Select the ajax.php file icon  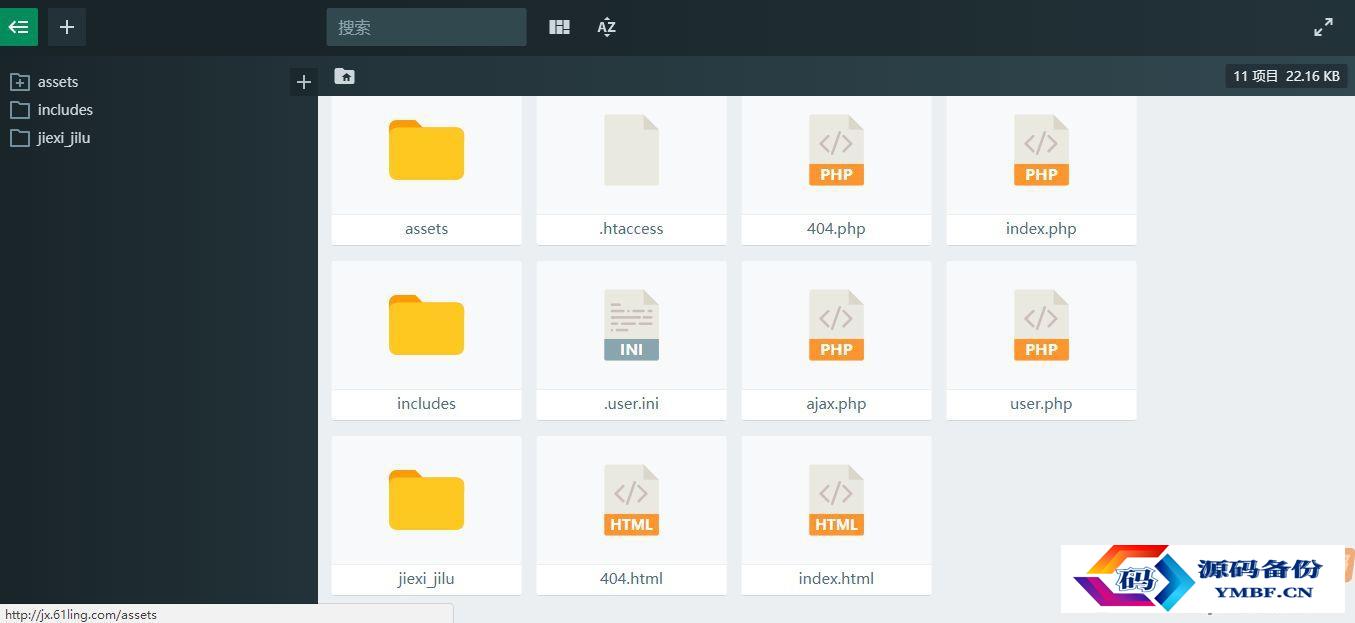click(x=836, y=325)
